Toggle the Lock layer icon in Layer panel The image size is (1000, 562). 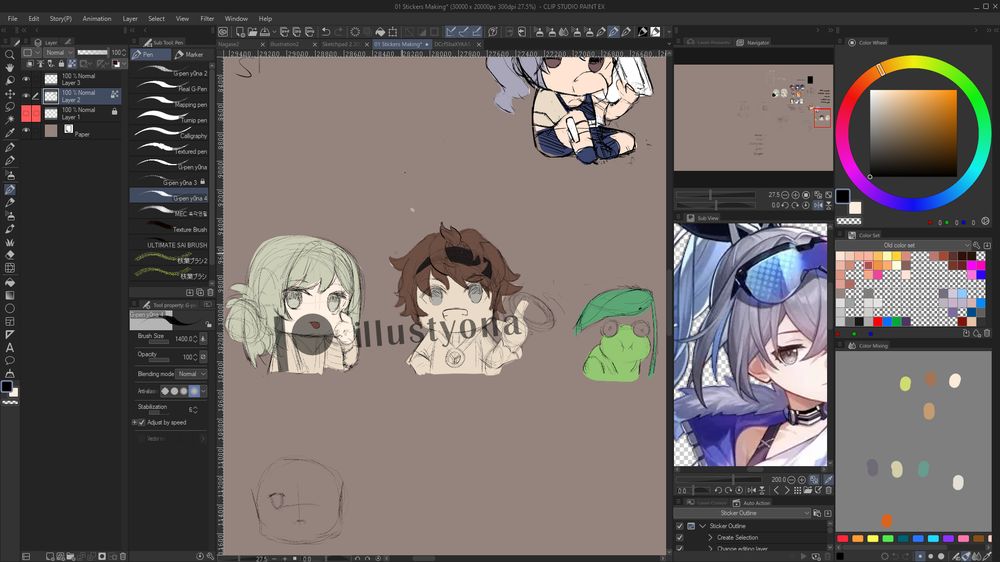pyautogui.click(x=61, y=64)
